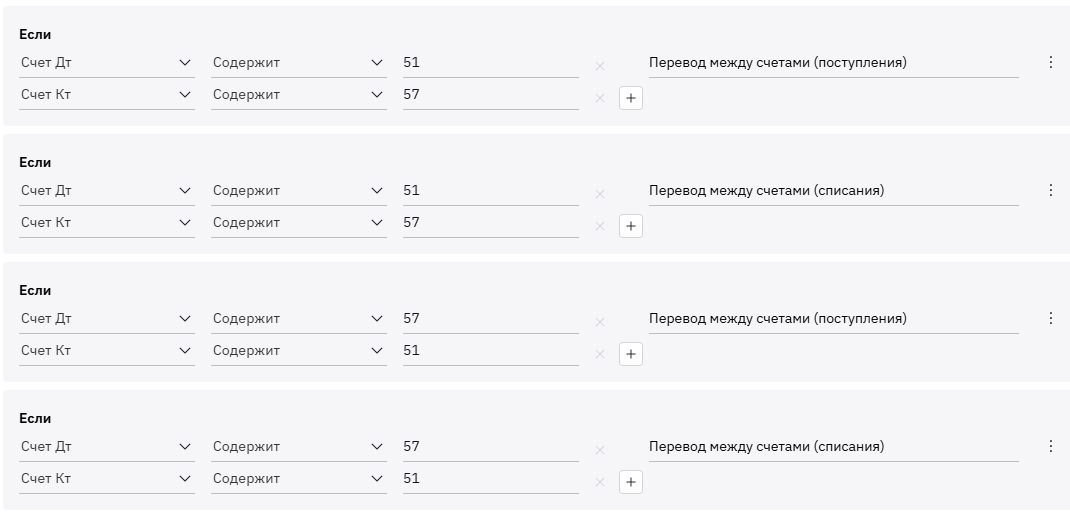Open three-dot menu of the first rule
The image size is (1070, 513).
pos(1050,62)
